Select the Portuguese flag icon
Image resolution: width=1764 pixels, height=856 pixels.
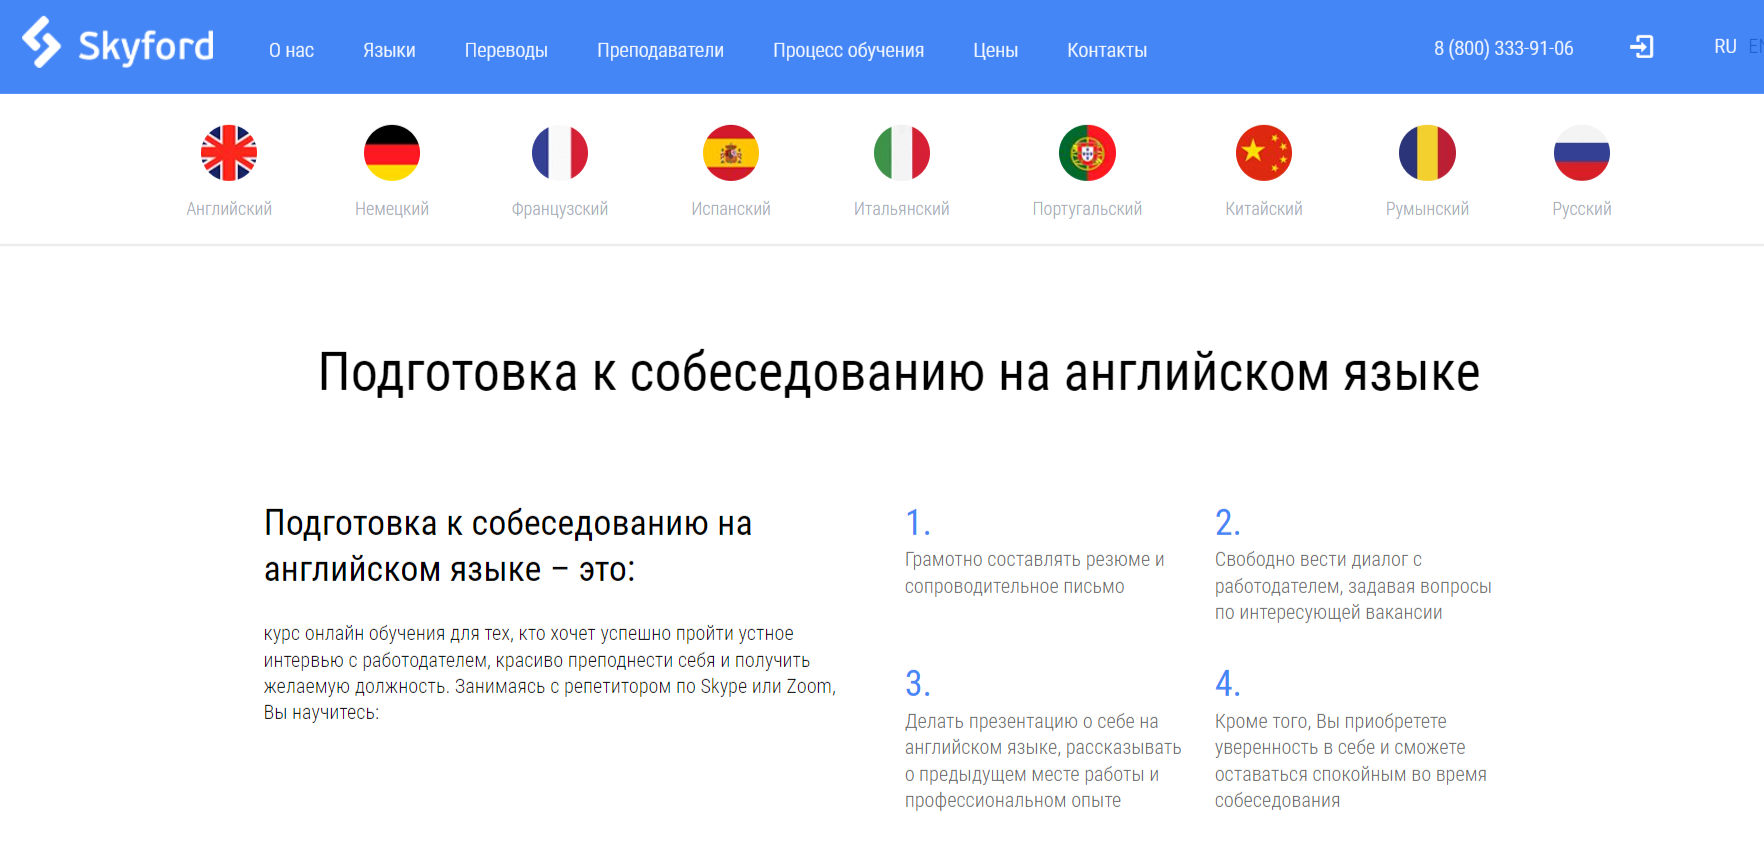point(1087,153)
